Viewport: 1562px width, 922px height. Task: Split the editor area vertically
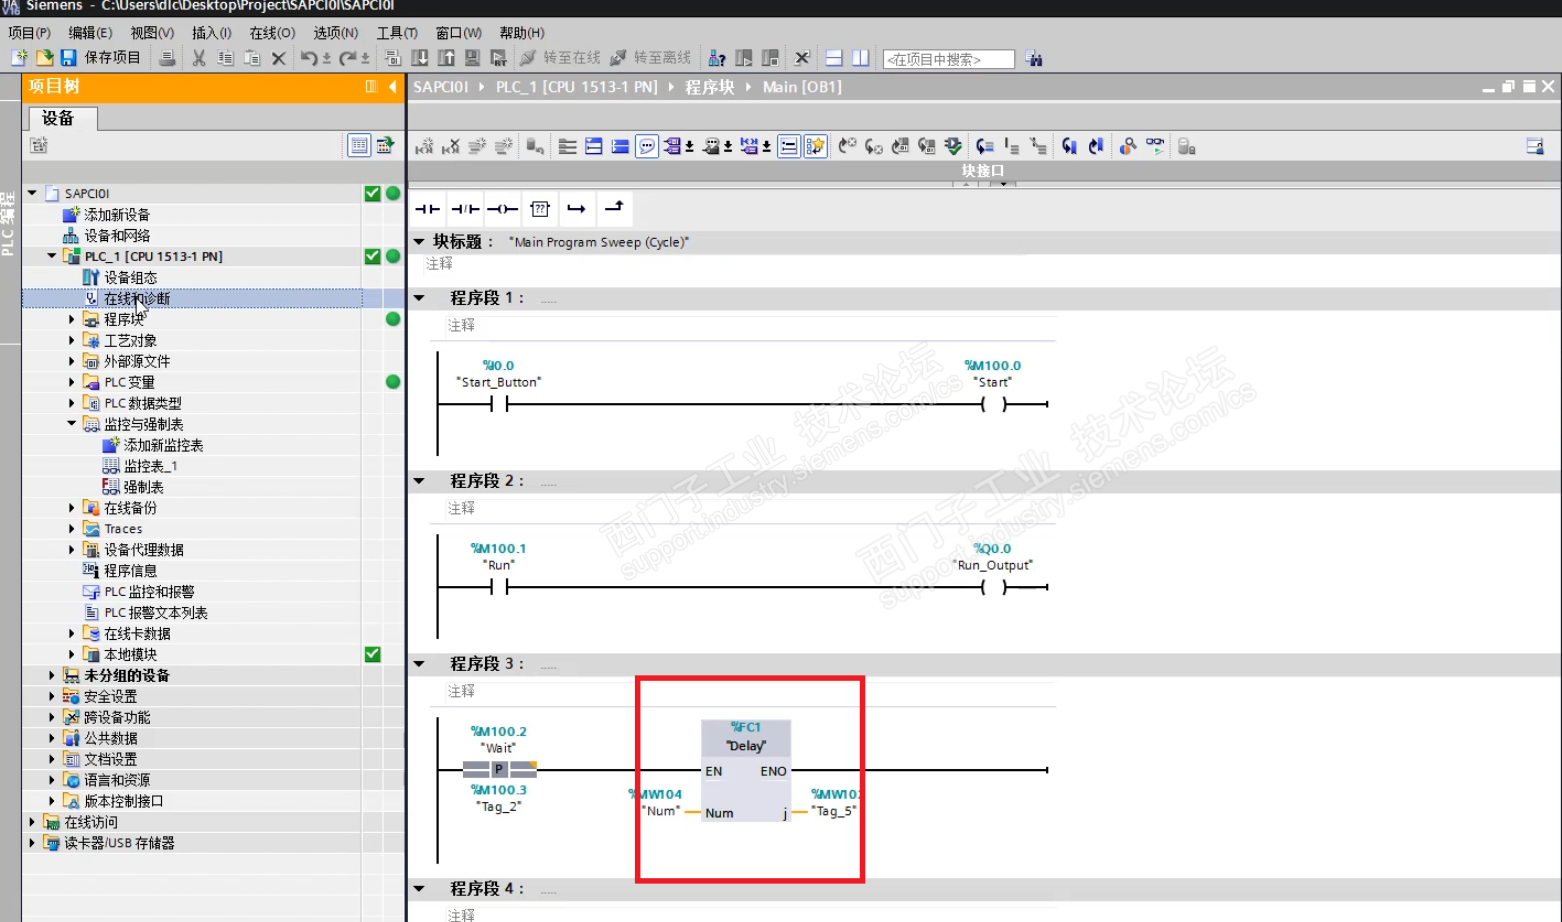861,58
